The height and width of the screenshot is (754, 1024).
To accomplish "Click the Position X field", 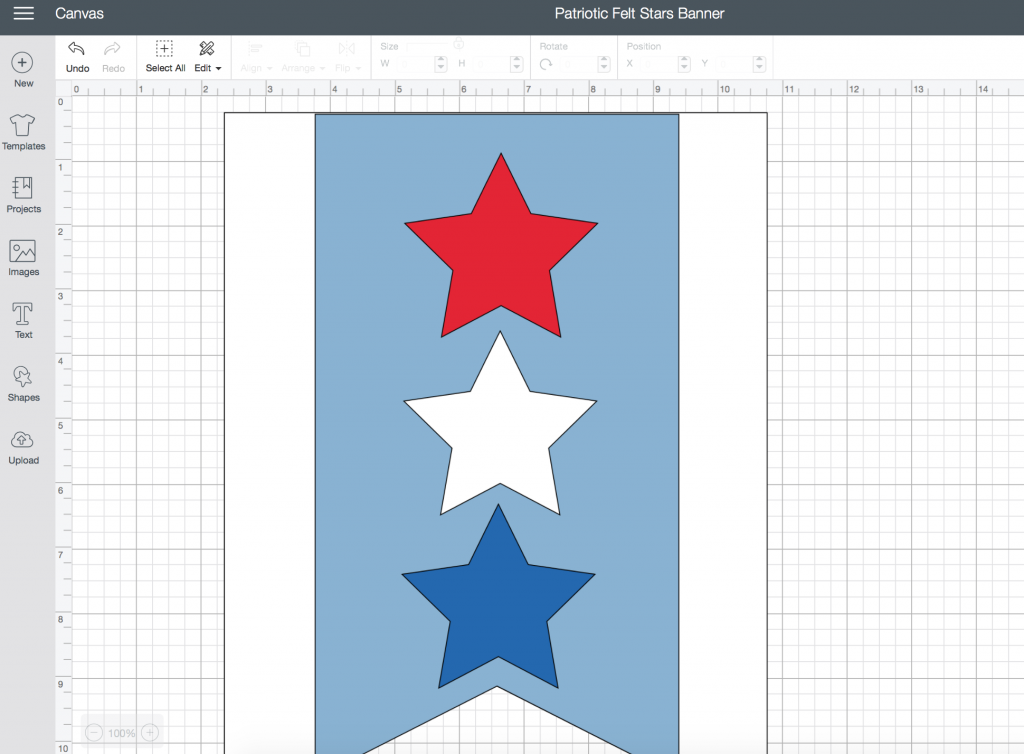I will (658, 64).
